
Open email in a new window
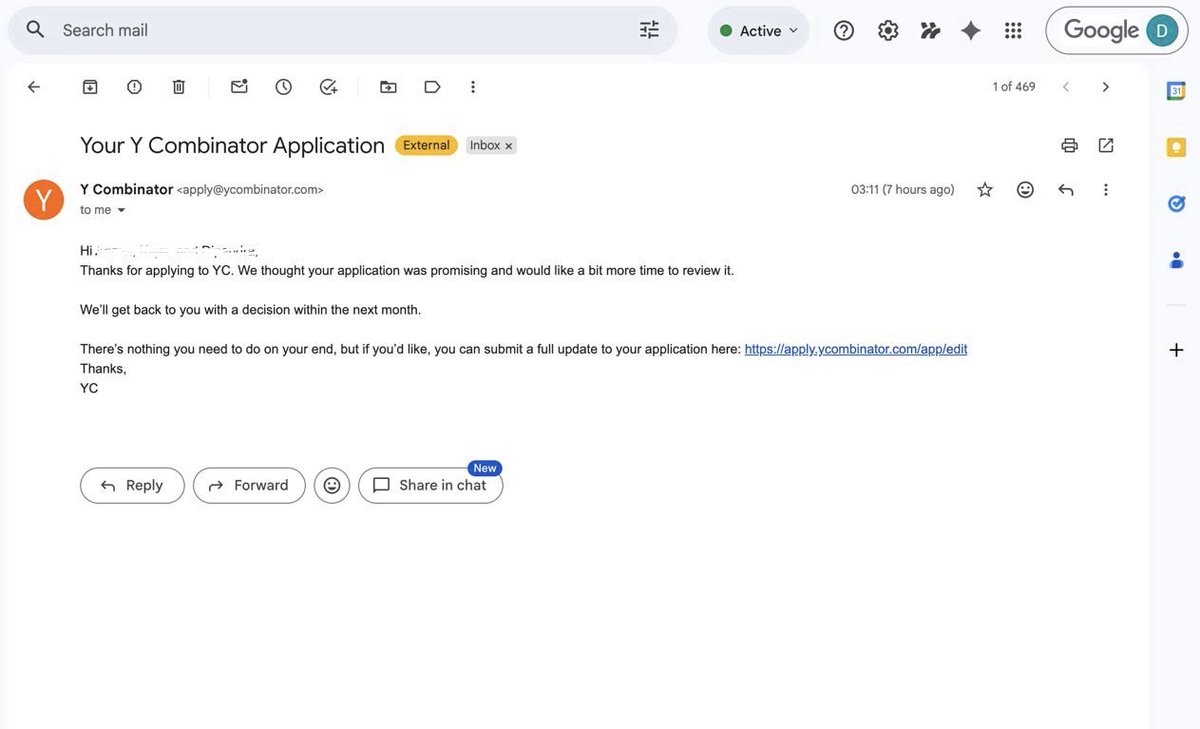1106,146
